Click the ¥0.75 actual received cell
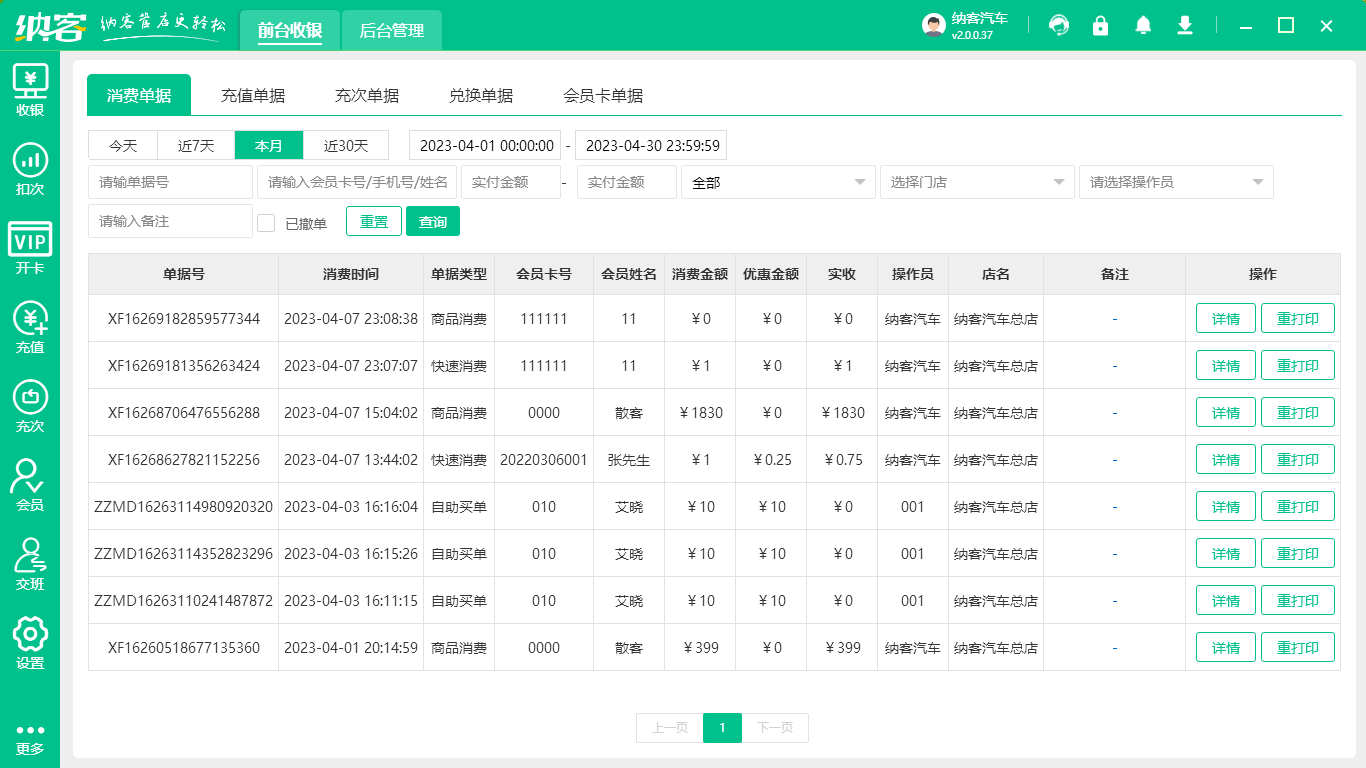This screenshot has height=768, width=1366. 842,460
